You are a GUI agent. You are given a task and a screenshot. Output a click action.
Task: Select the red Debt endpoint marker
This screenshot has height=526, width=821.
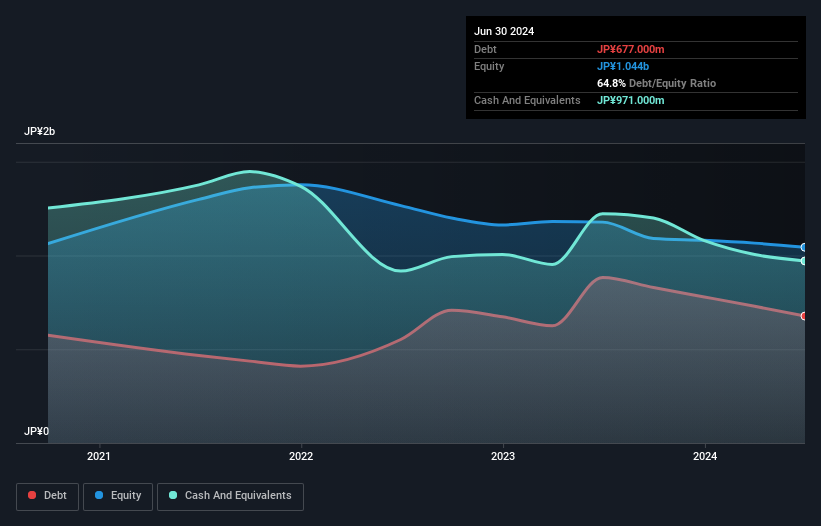804,316
